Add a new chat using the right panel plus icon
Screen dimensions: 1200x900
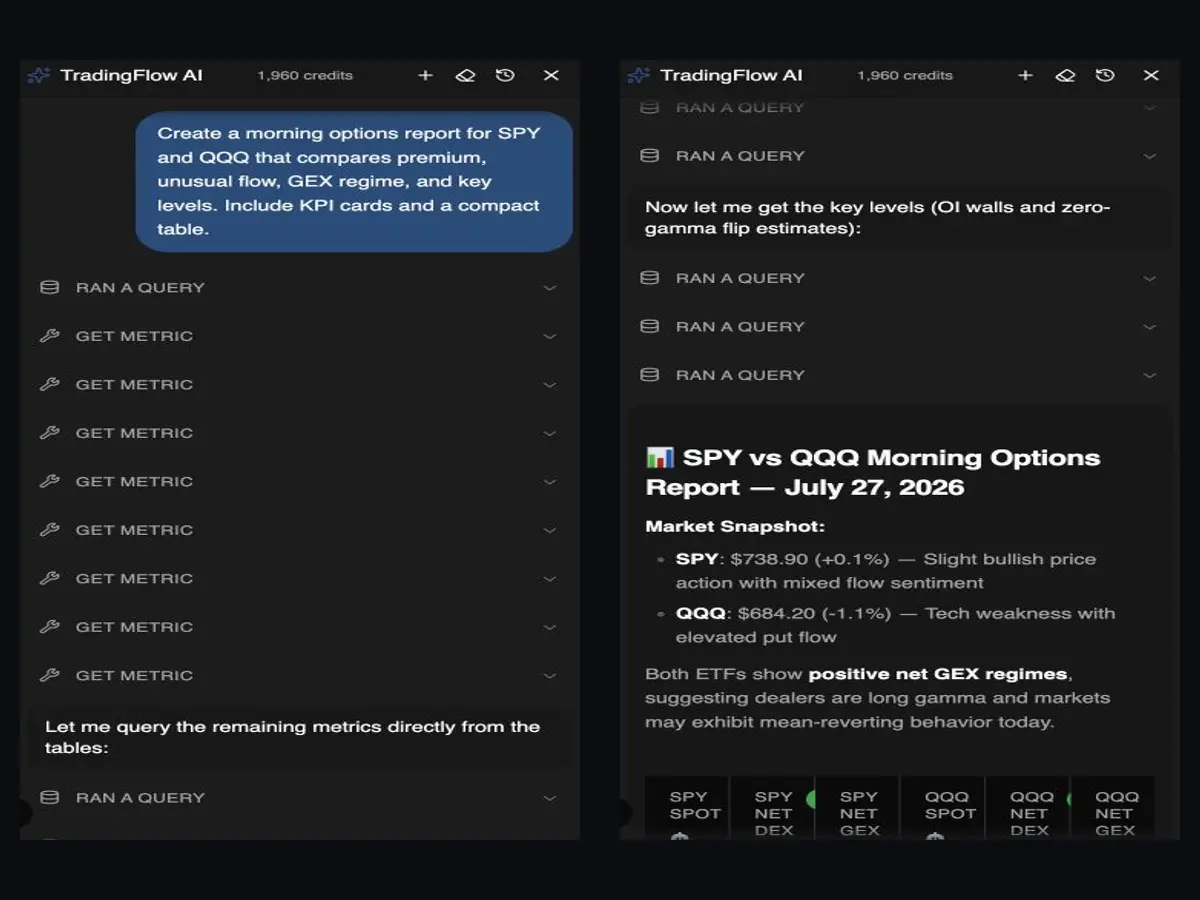coord(1025,75)
